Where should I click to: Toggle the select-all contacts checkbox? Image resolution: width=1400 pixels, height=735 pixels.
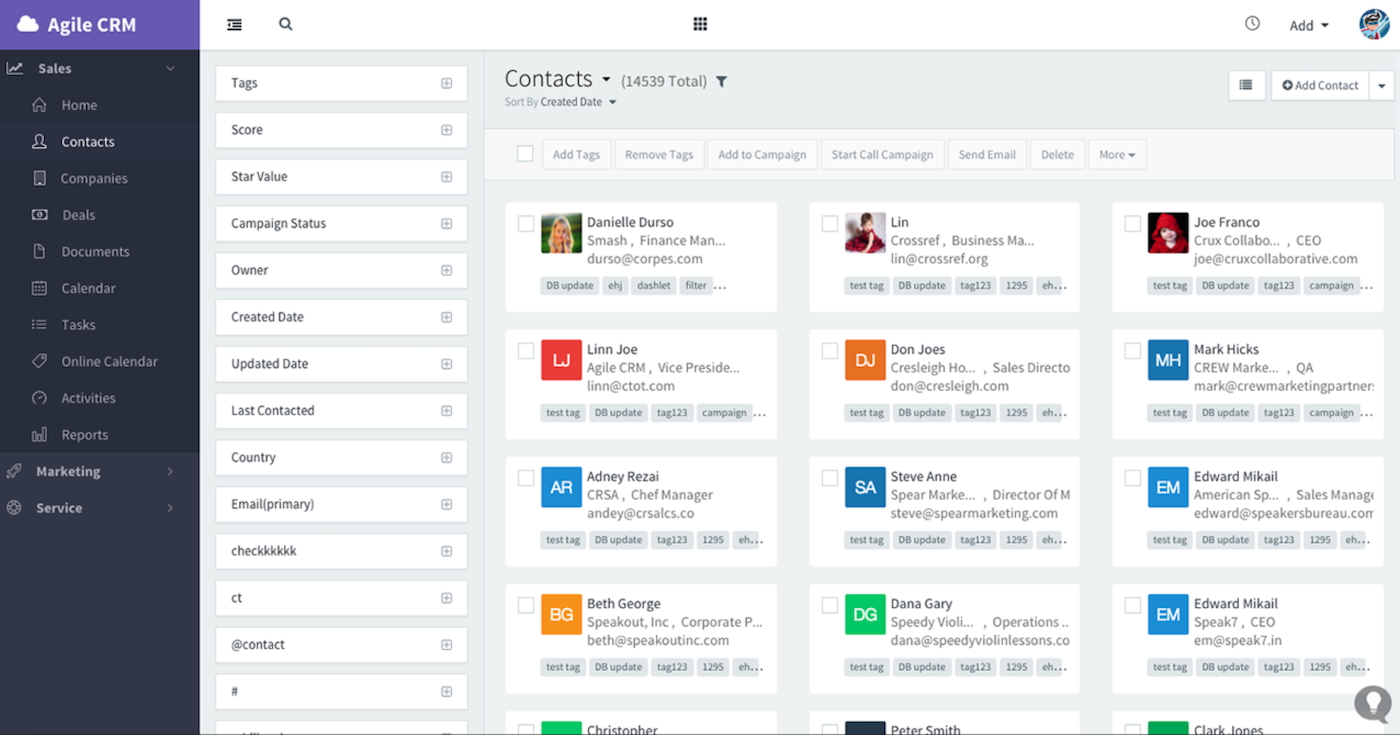click(525, 154)
